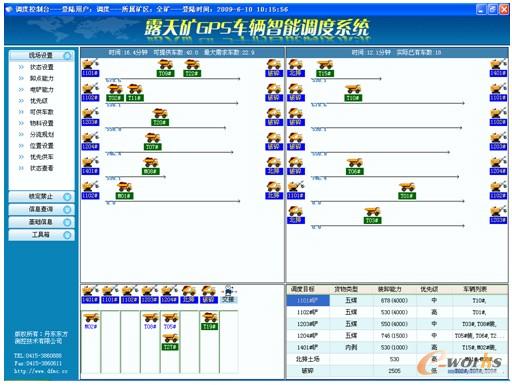This screenshot has height=385, width=512.
Task: Open 分流规划 in the sidebar
Action: tap(42, 134)
